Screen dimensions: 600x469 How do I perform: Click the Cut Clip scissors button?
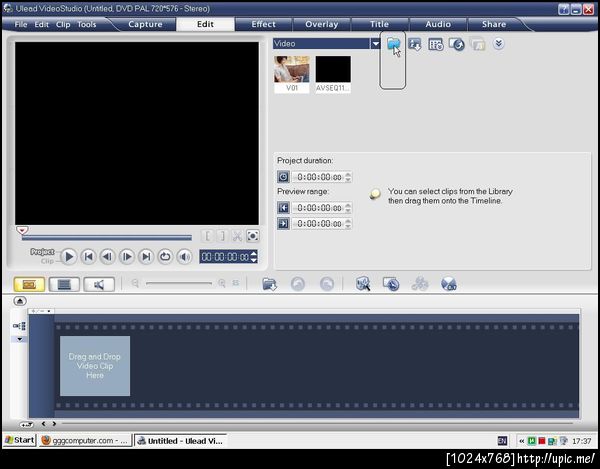pos(237,236)
